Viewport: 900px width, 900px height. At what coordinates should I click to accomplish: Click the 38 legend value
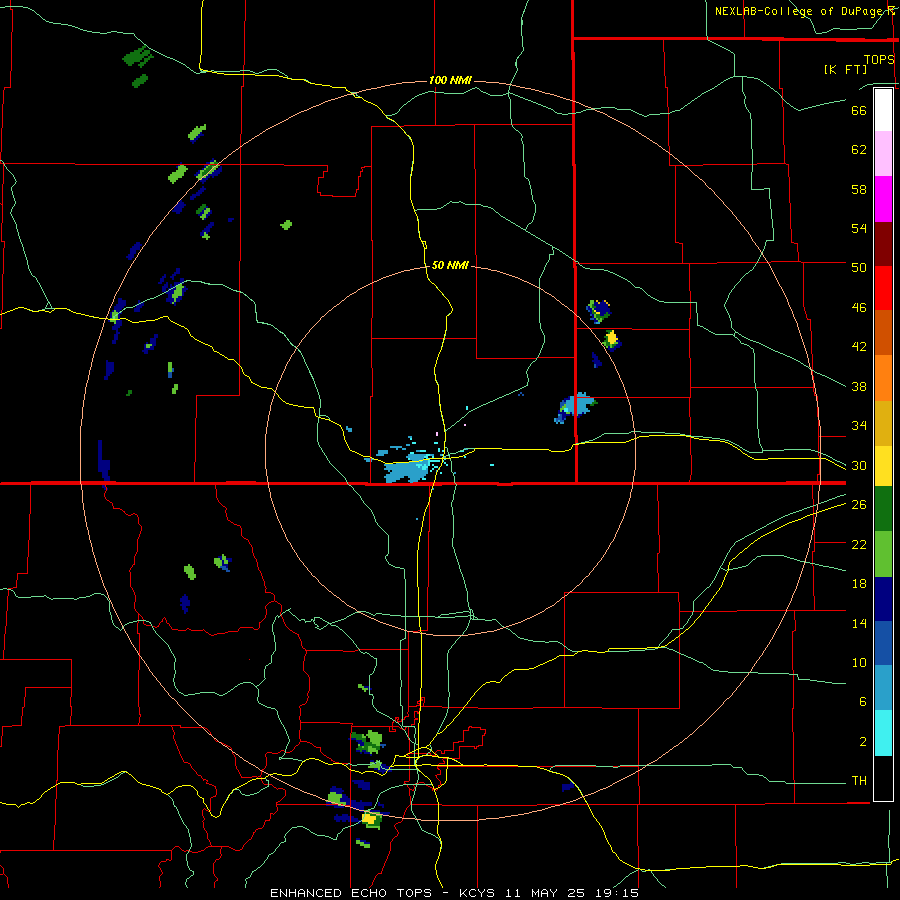859,386
